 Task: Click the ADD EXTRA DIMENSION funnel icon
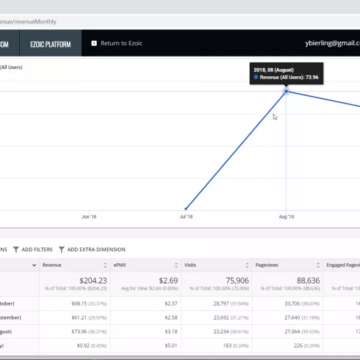[x=61, y=249]
